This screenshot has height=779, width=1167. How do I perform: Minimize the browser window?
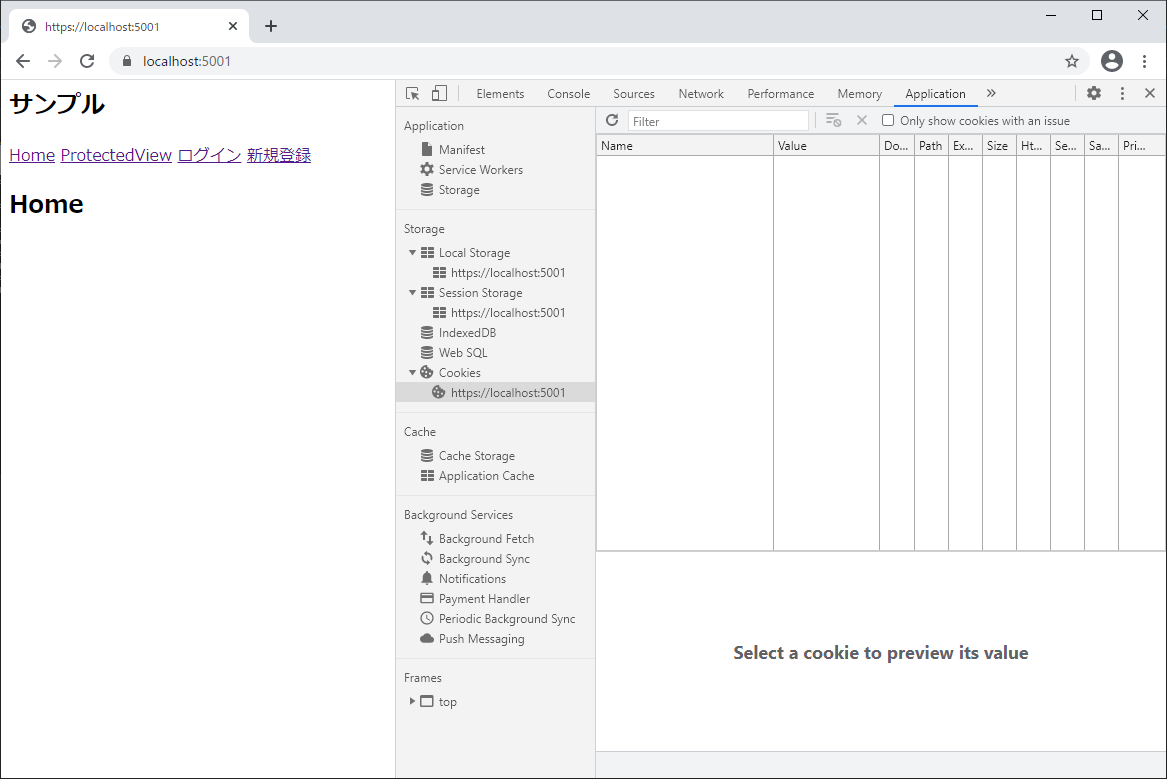1051,15
